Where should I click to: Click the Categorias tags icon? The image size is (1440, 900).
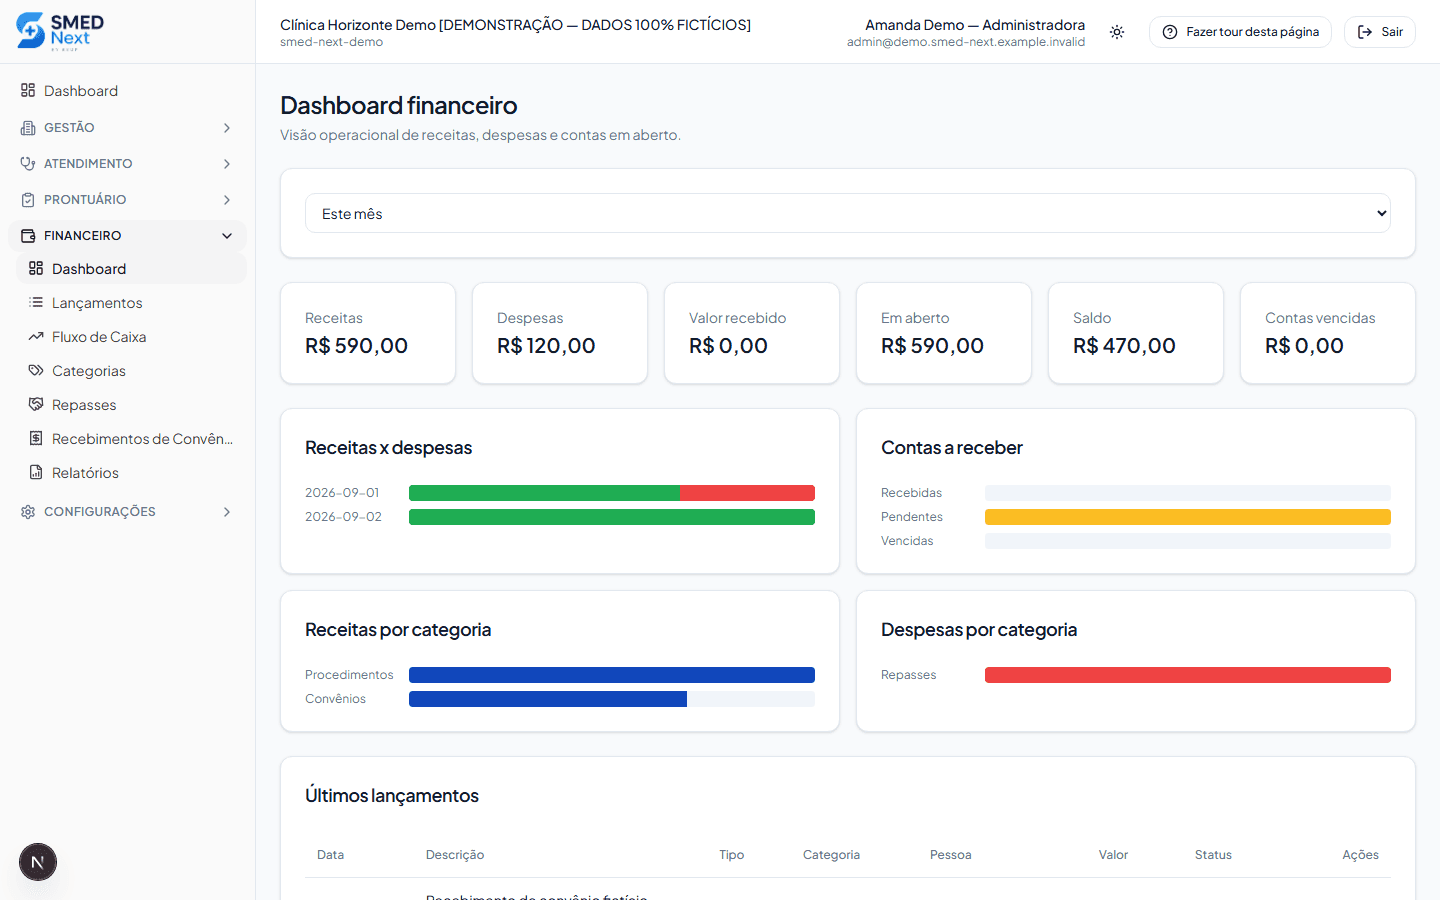click(36, 371)
